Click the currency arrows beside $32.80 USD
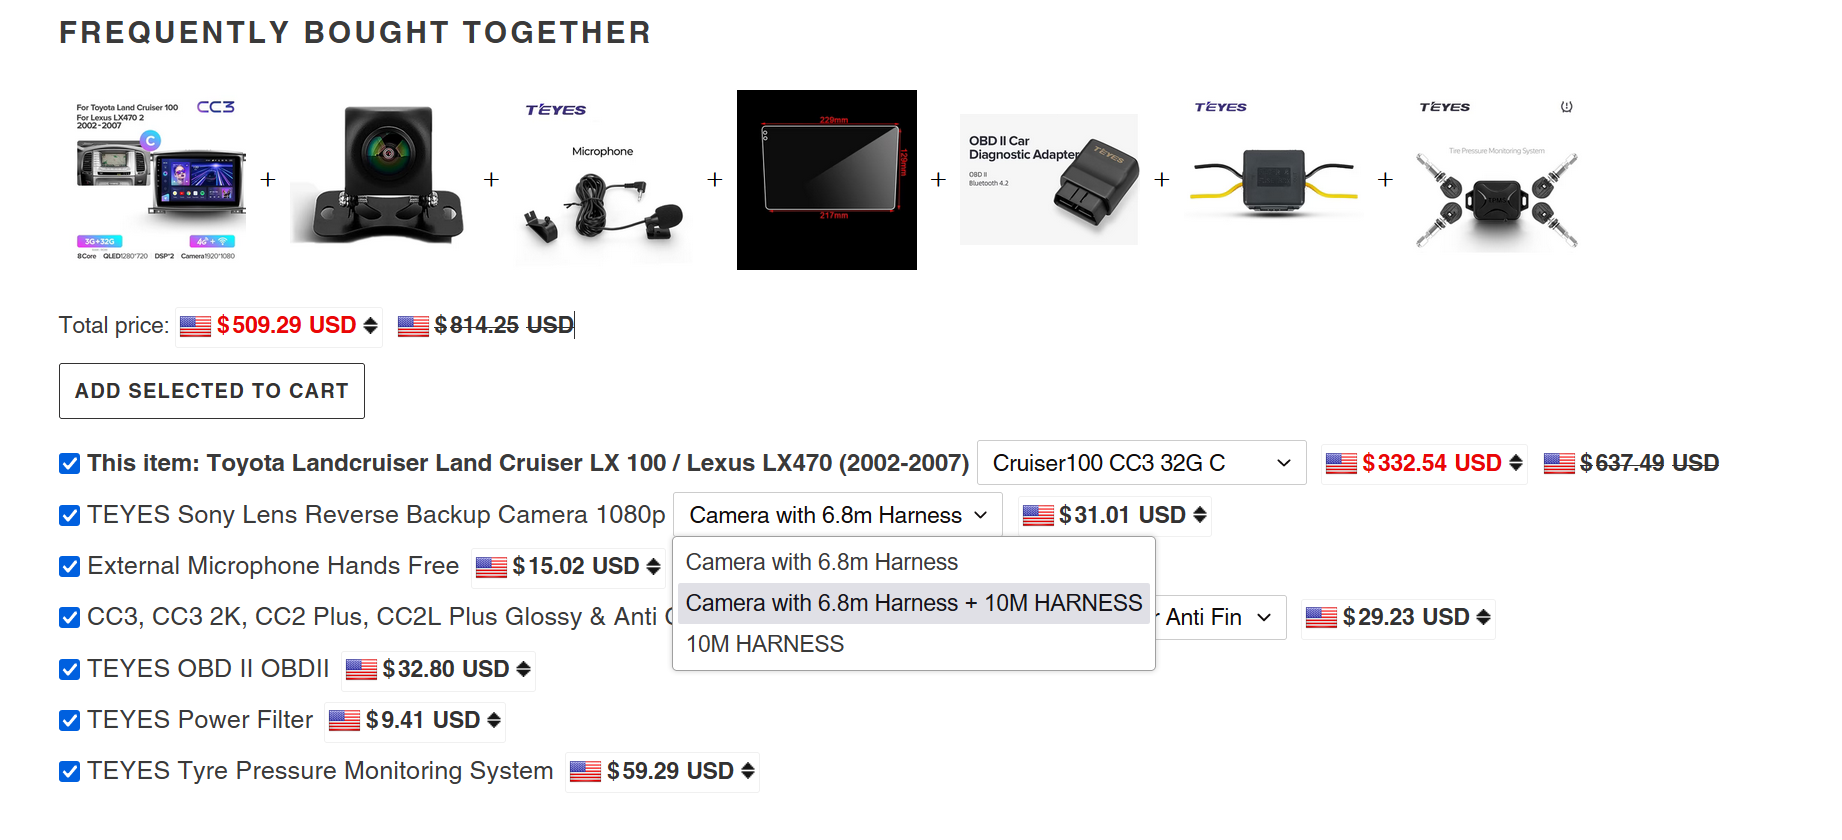The width and height of the screenshot is (1842, 840). [523, 670]
